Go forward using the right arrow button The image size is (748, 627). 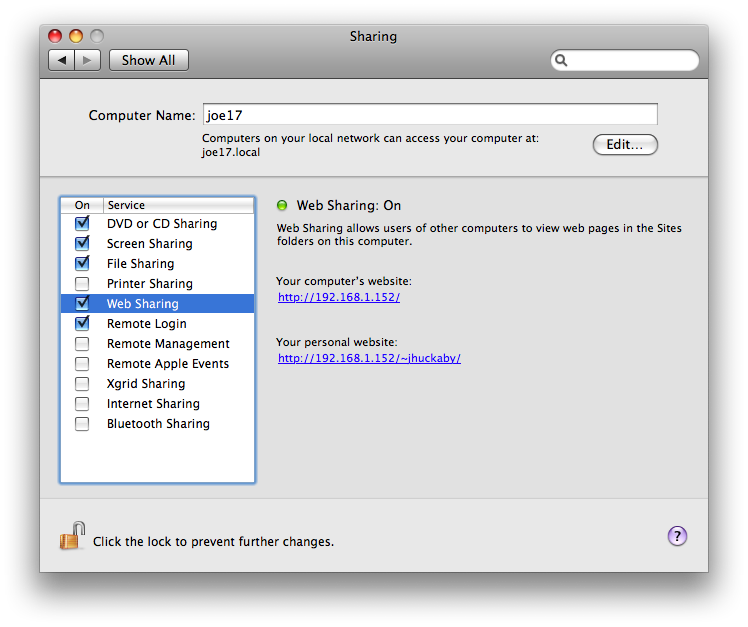[x=88, y=60]
